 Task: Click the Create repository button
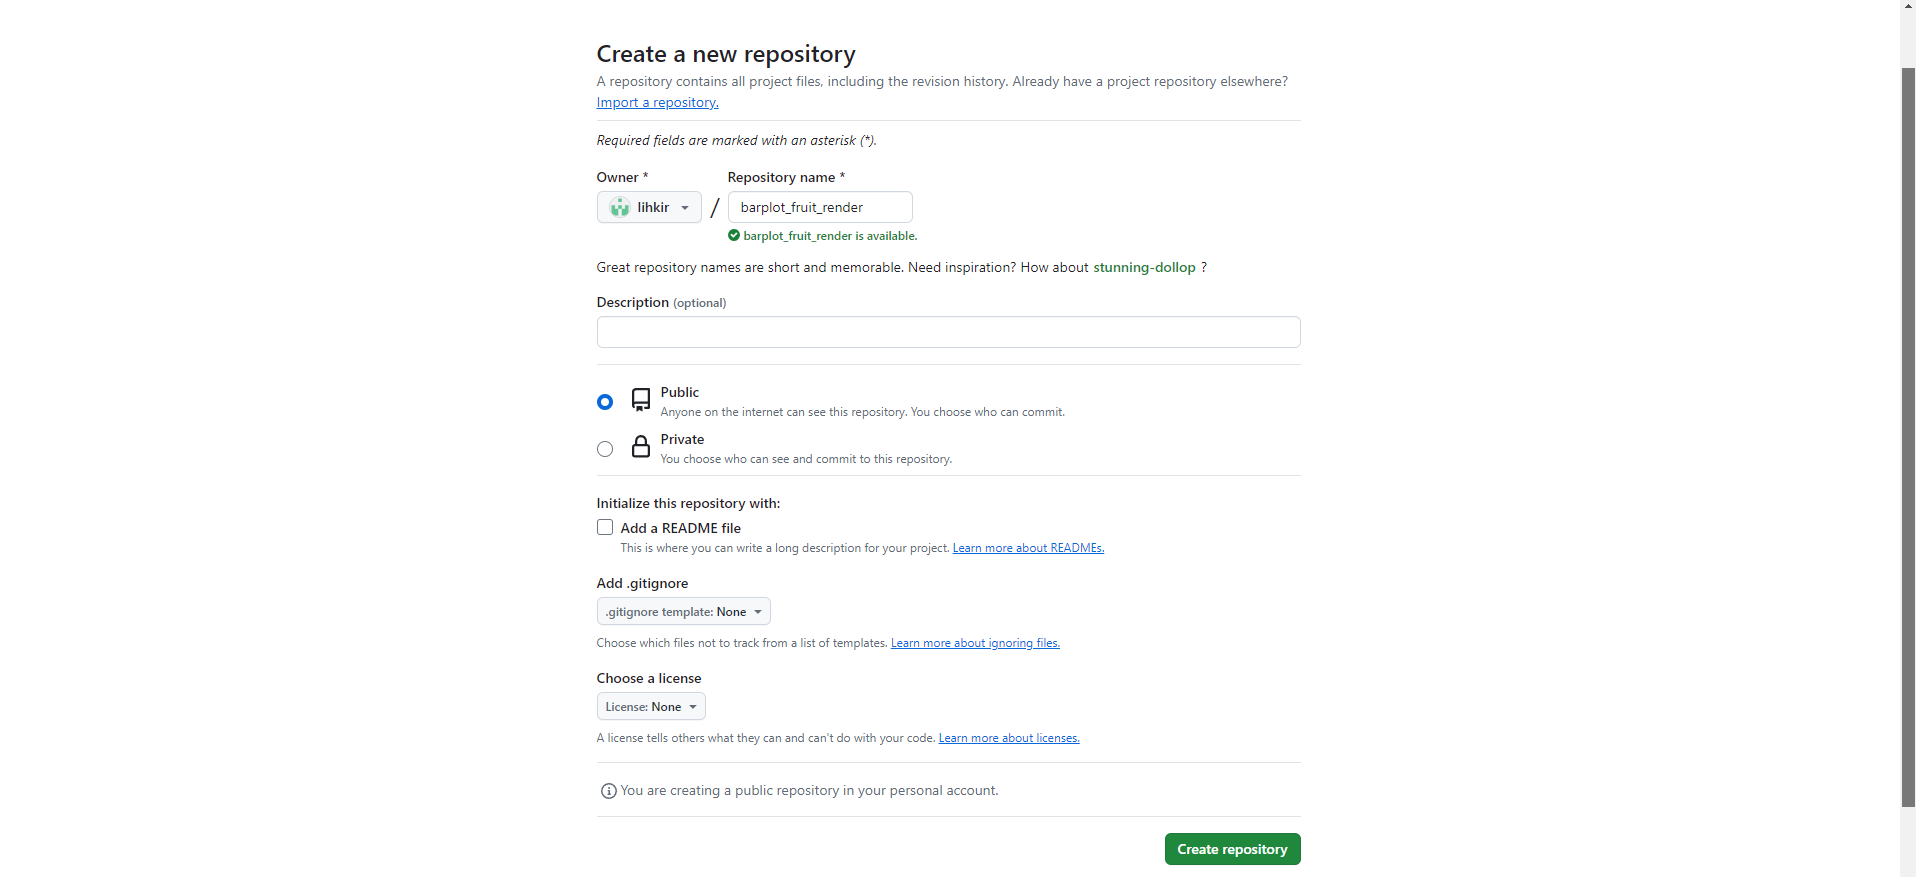point(1232,849)
